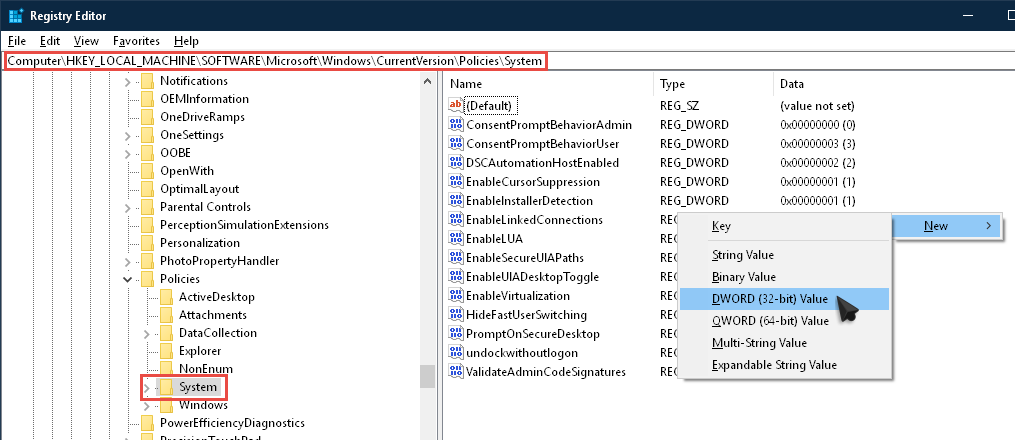Choose Key from the New submenu

click(x=784, y=226)
